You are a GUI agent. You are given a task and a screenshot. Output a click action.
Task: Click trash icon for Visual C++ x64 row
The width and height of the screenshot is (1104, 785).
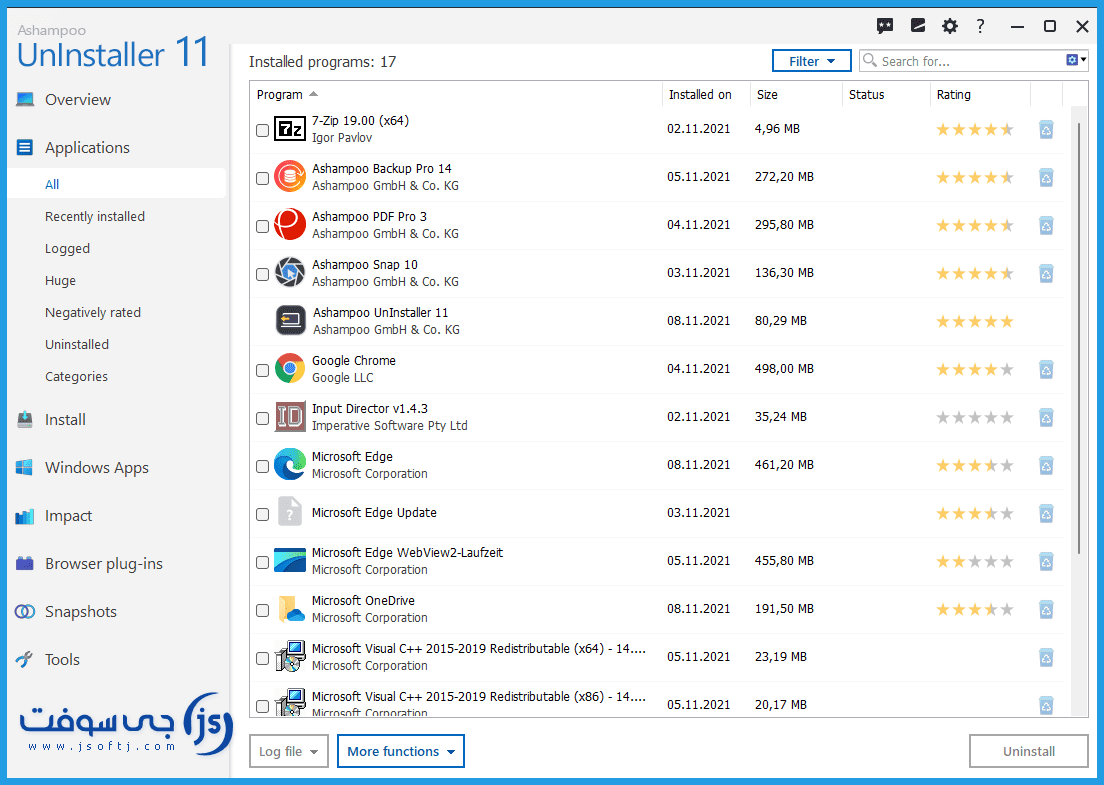click(1046, 658)
